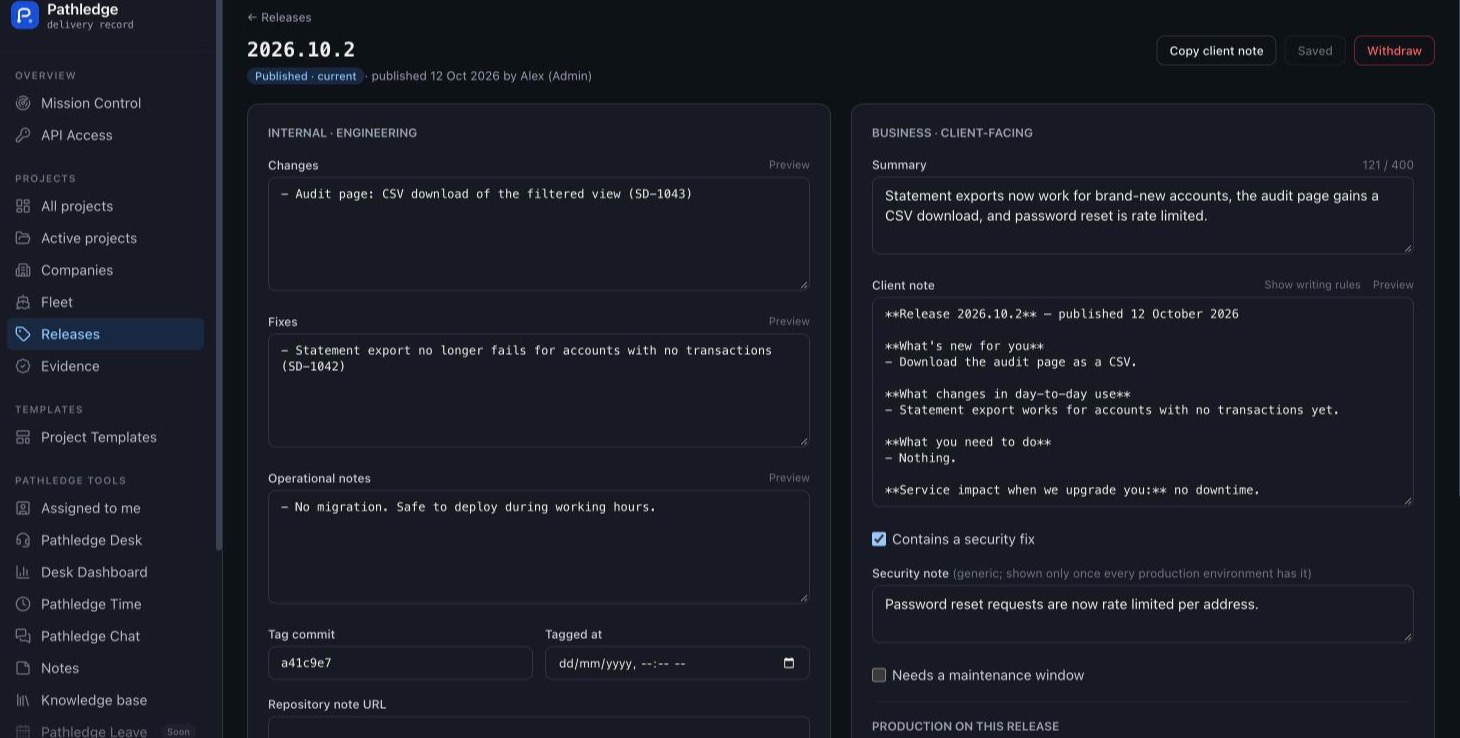1460x738 pixels.
Task: Click the Active projects folder icon
Action: (23, 238)
